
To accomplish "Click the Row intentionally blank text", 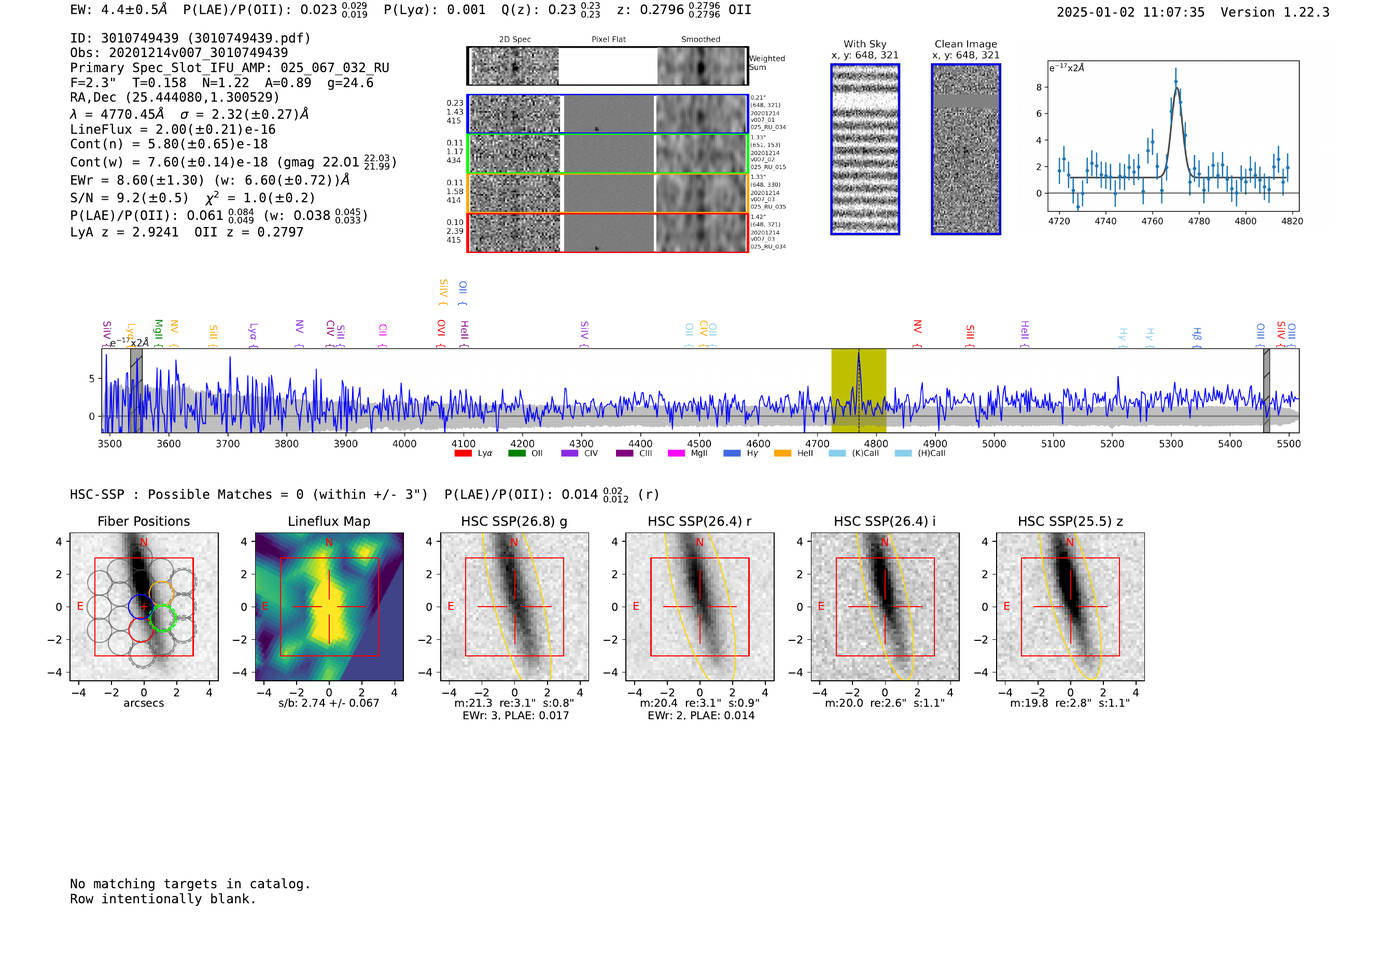I will [163, 899].
